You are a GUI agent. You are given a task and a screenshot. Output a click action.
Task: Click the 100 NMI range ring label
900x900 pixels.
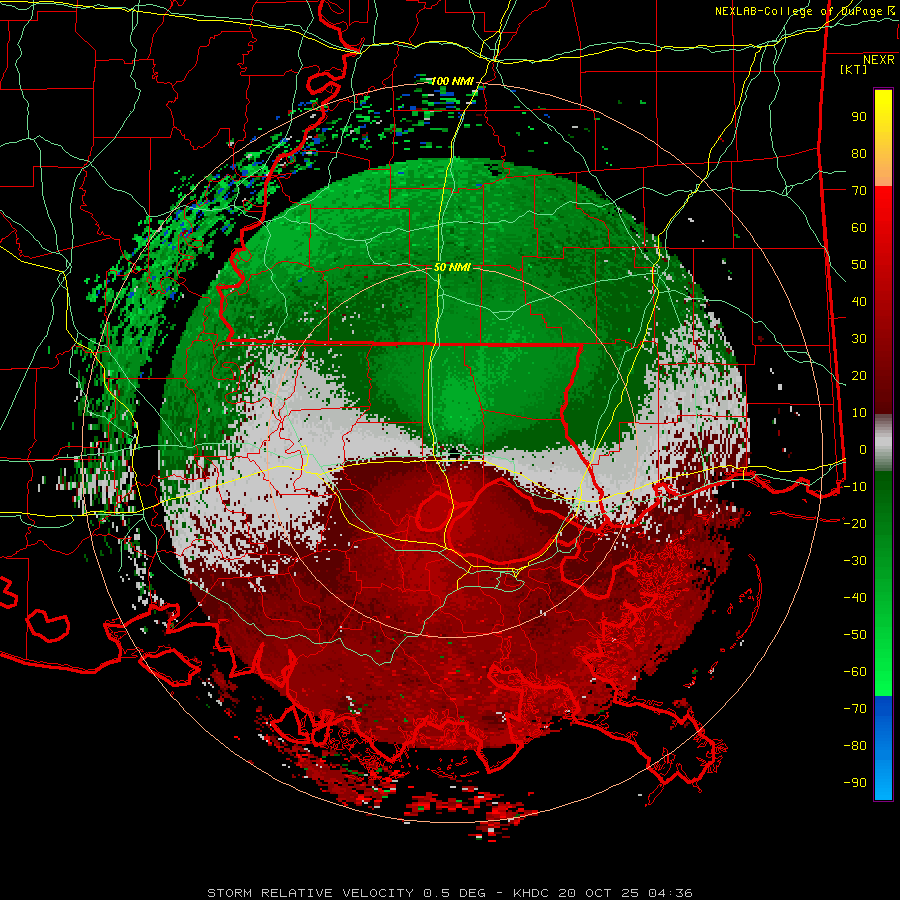point(452,82)
